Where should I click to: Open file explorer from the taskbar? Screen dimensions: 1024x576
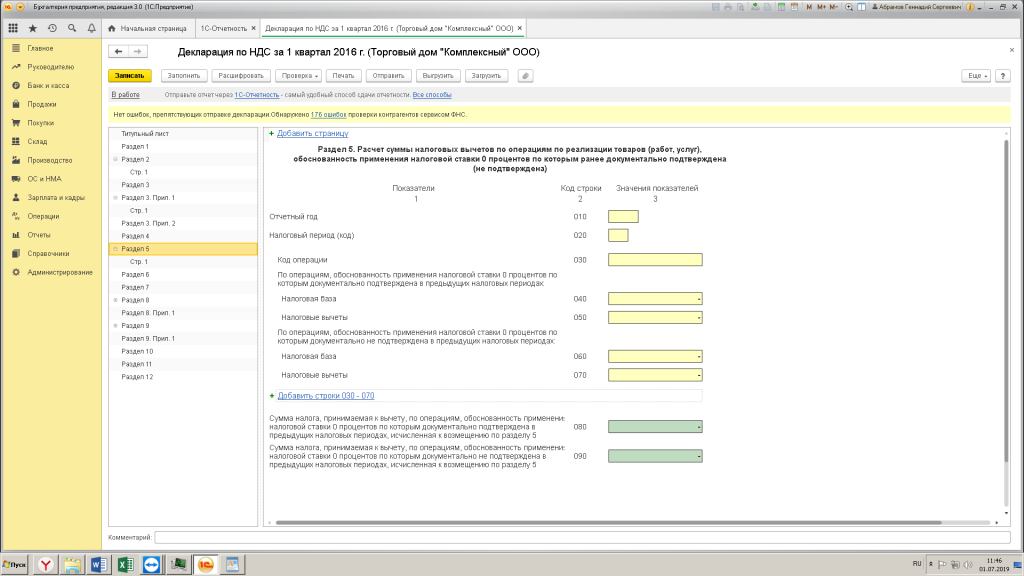tap(72, 564)
